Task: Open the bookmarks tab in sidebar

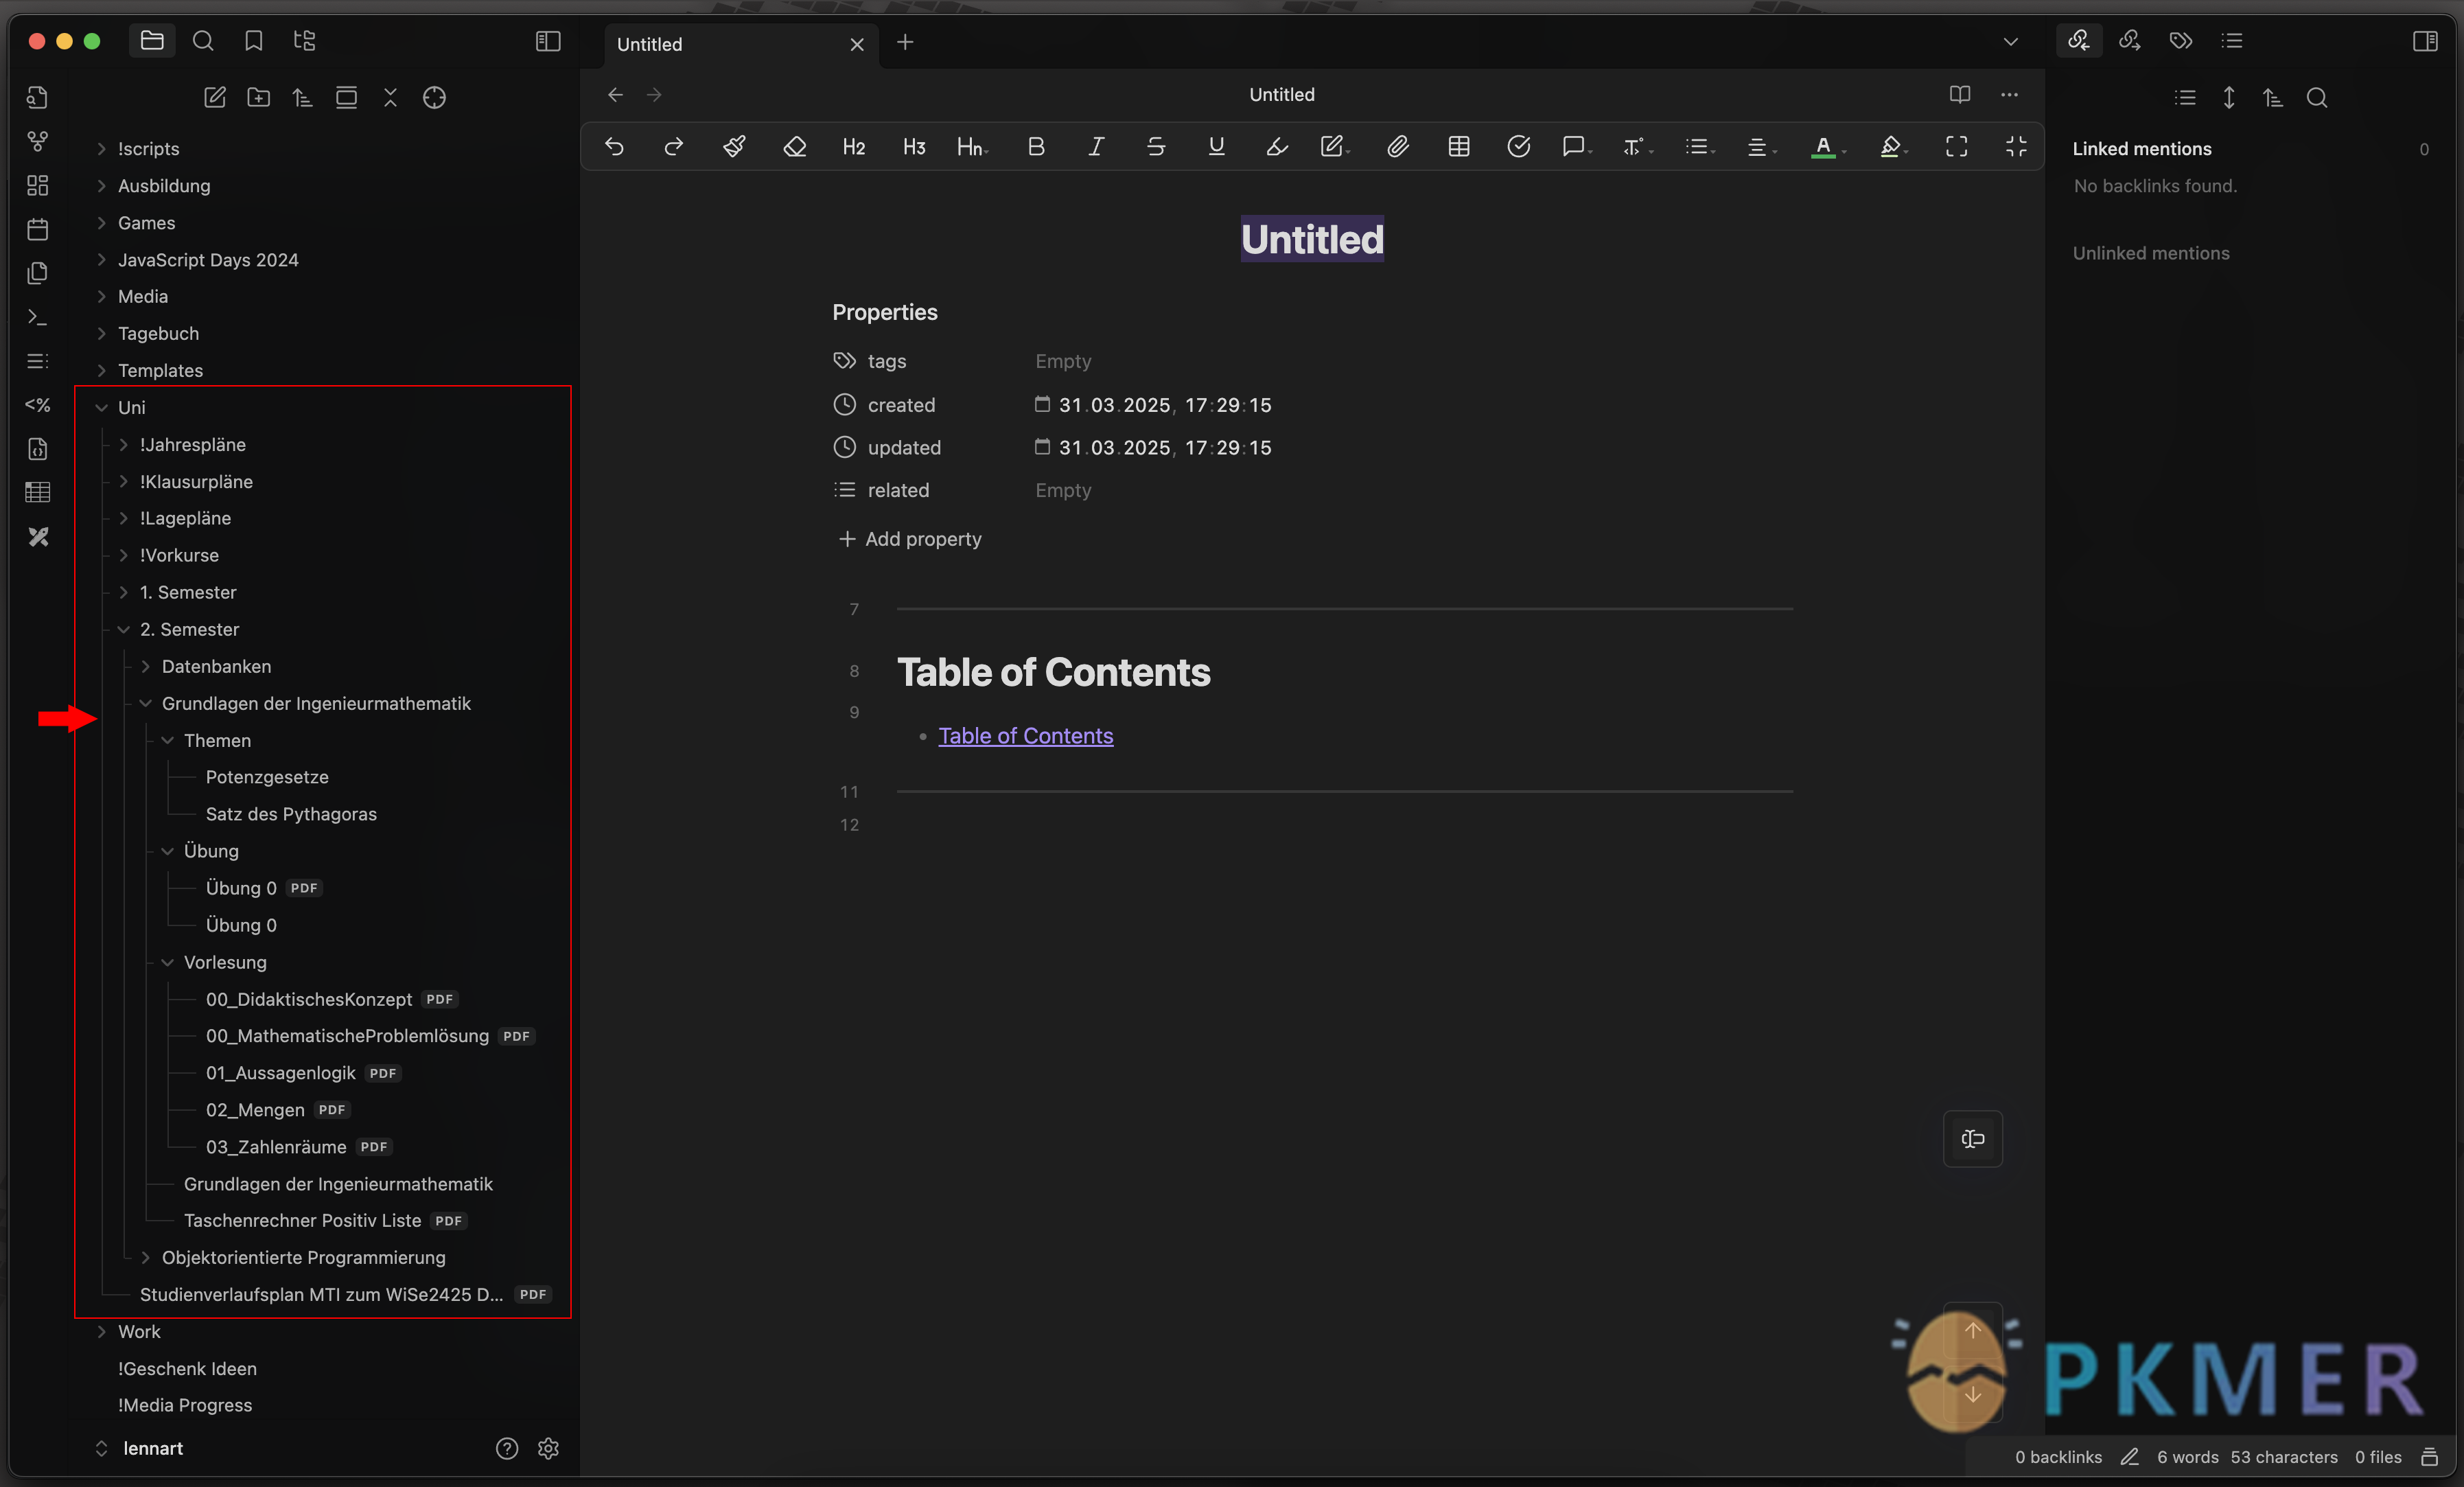Action: 254,41
